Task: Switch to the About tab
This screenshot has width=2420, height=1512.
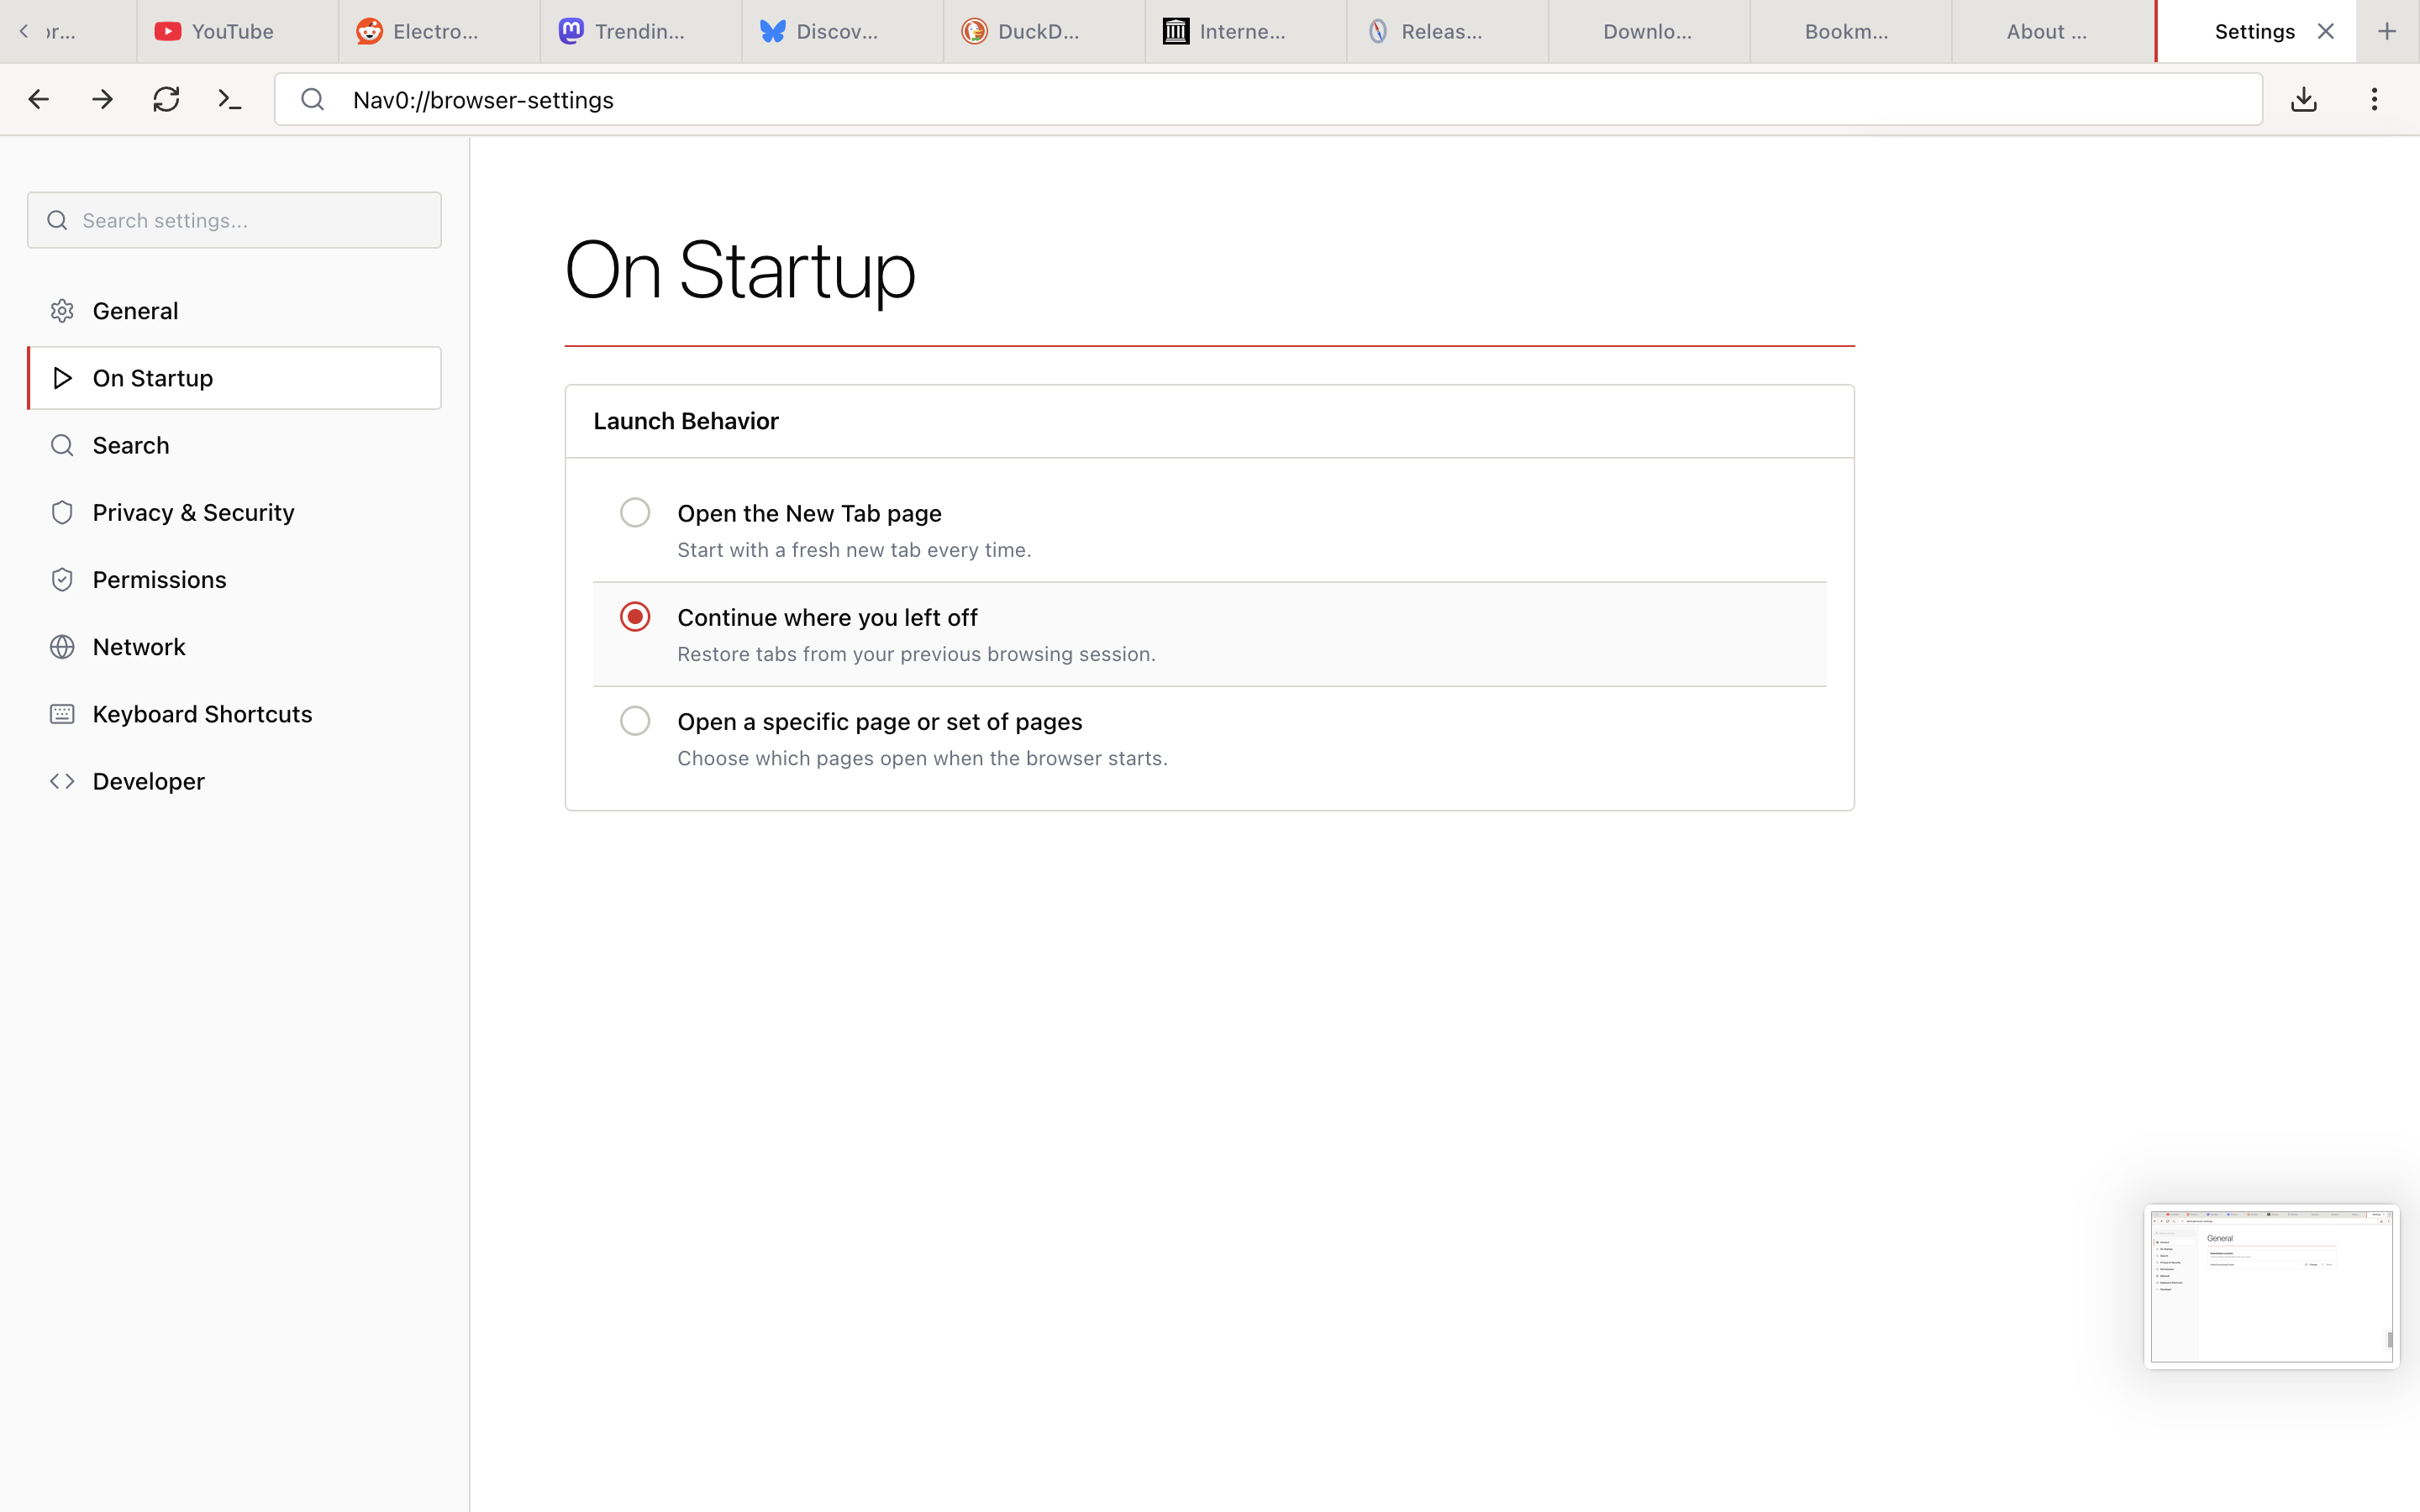Action: coord(2052,31)
